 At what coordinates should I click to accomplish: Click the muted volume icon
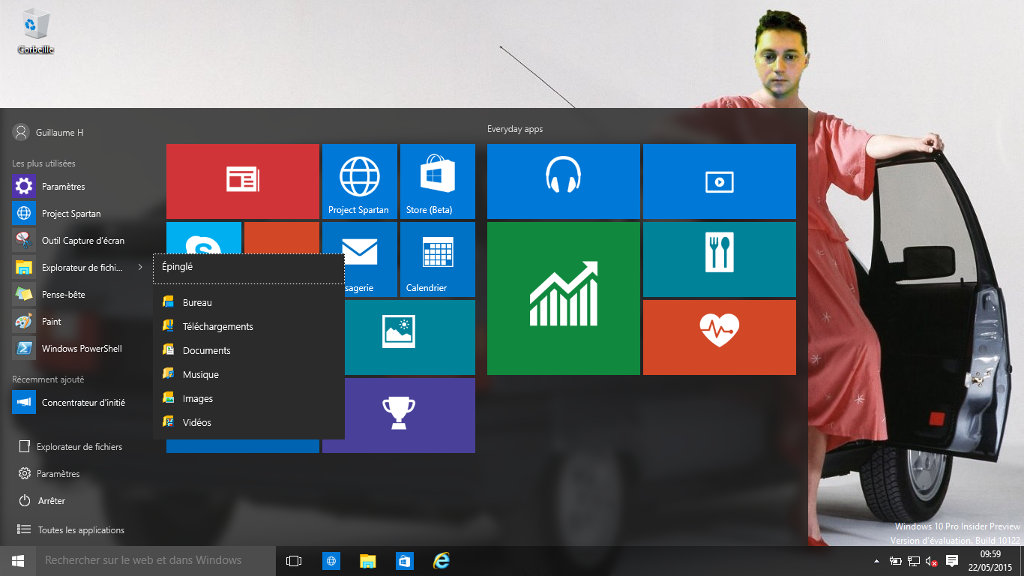932,561
